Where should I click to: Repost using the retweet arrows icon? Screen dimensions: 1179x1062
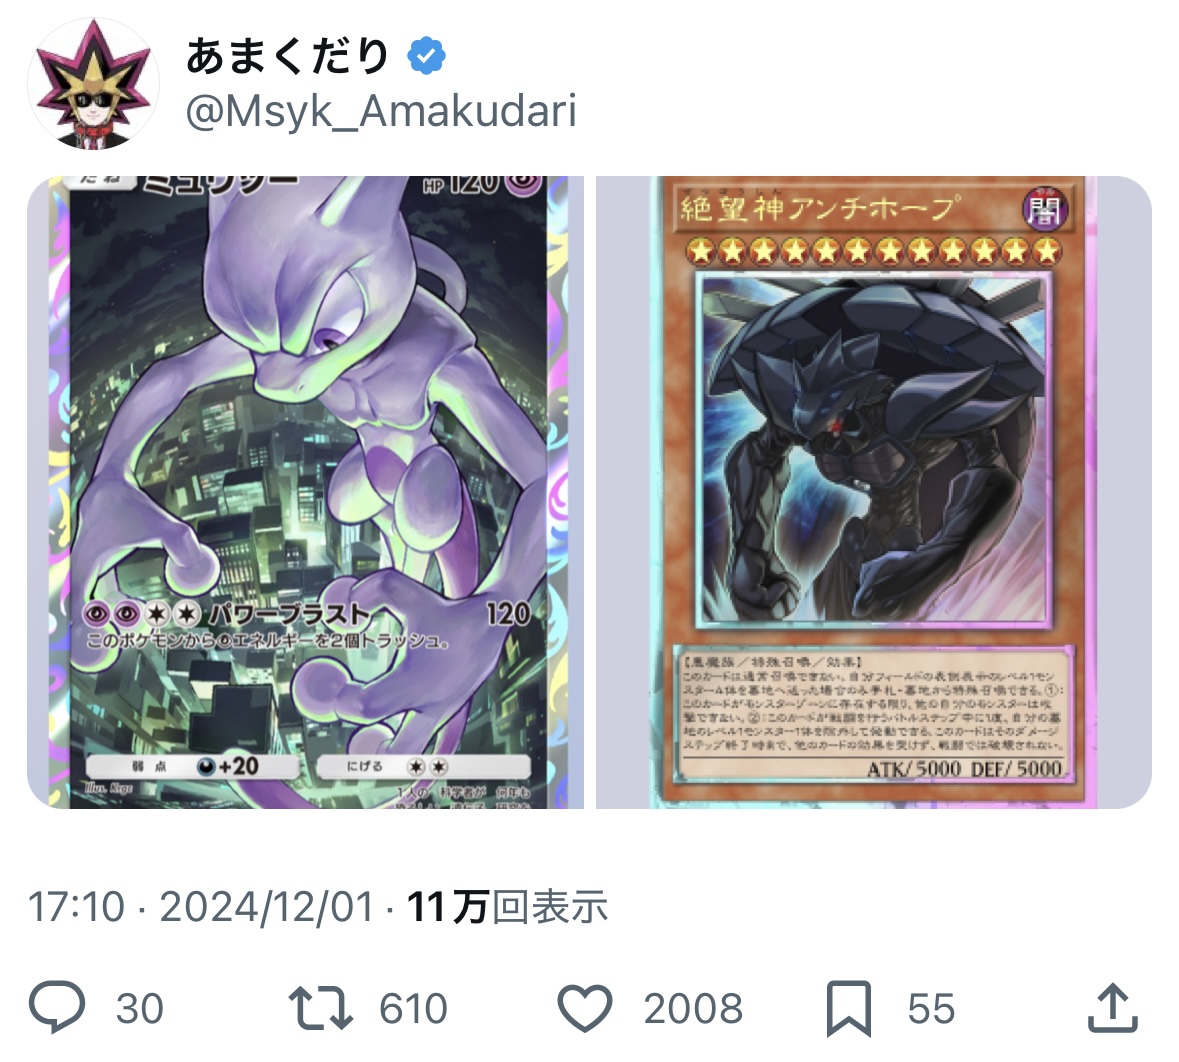(320, 1009)
